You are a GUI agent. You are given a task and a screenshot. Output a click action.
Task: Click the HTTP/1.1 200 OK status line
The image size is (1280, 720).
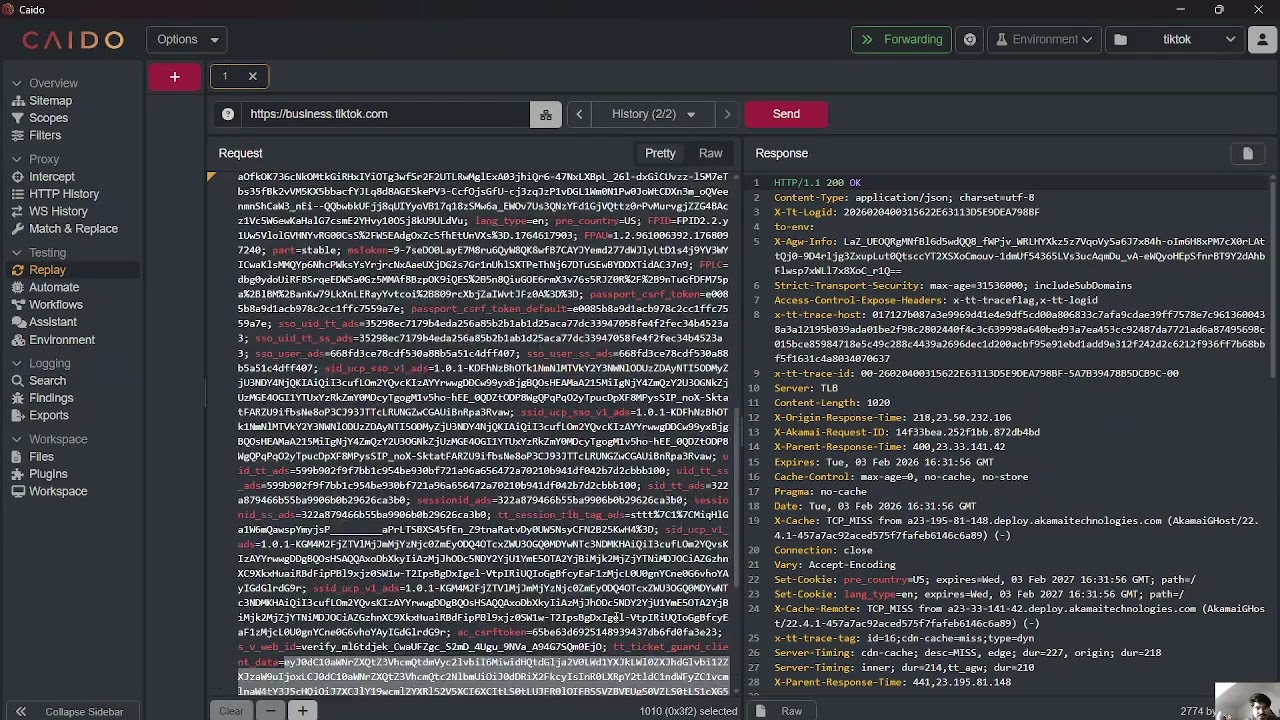click(x=817, y=183)
